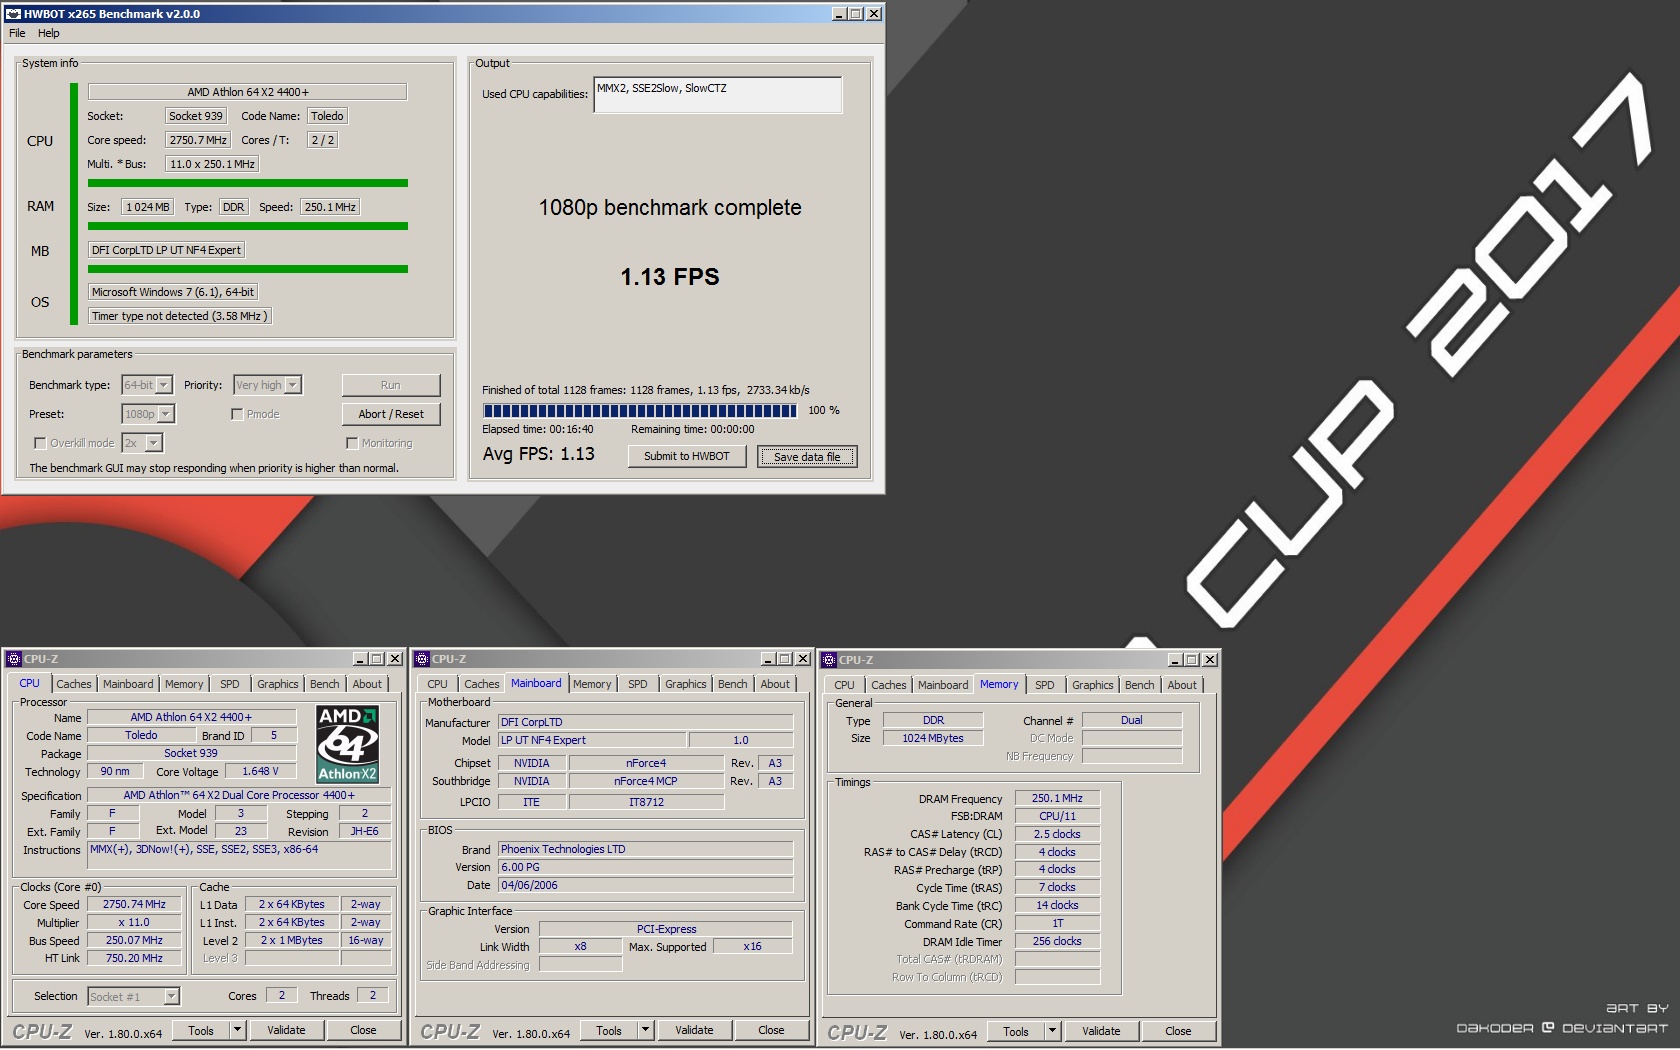
Task: Click the FSB:DRAM CPU/11 value
Action: [x=1057, y=816]
